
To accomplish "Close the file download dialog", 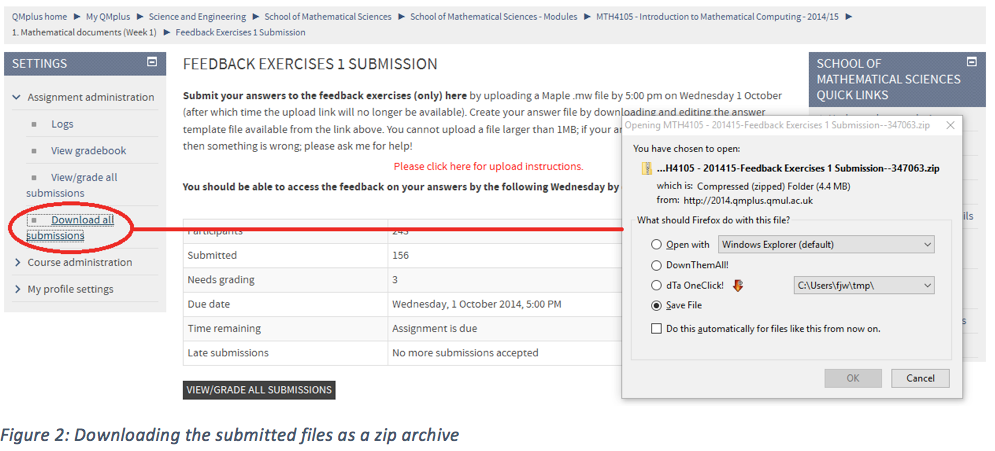I will click(949, 125).
